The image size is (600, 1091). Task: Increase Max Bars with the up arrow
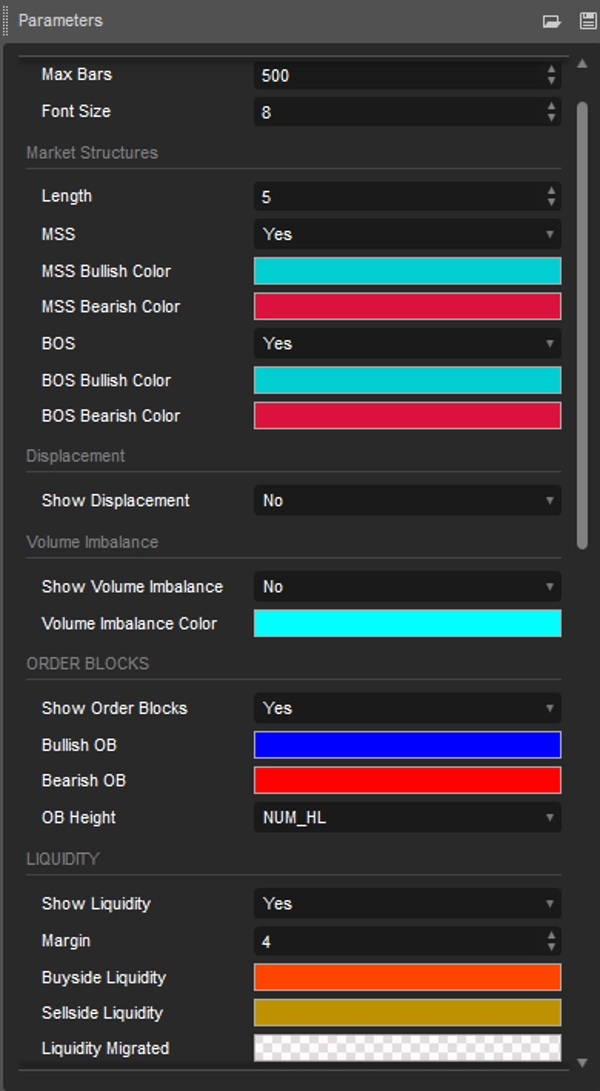551,70
